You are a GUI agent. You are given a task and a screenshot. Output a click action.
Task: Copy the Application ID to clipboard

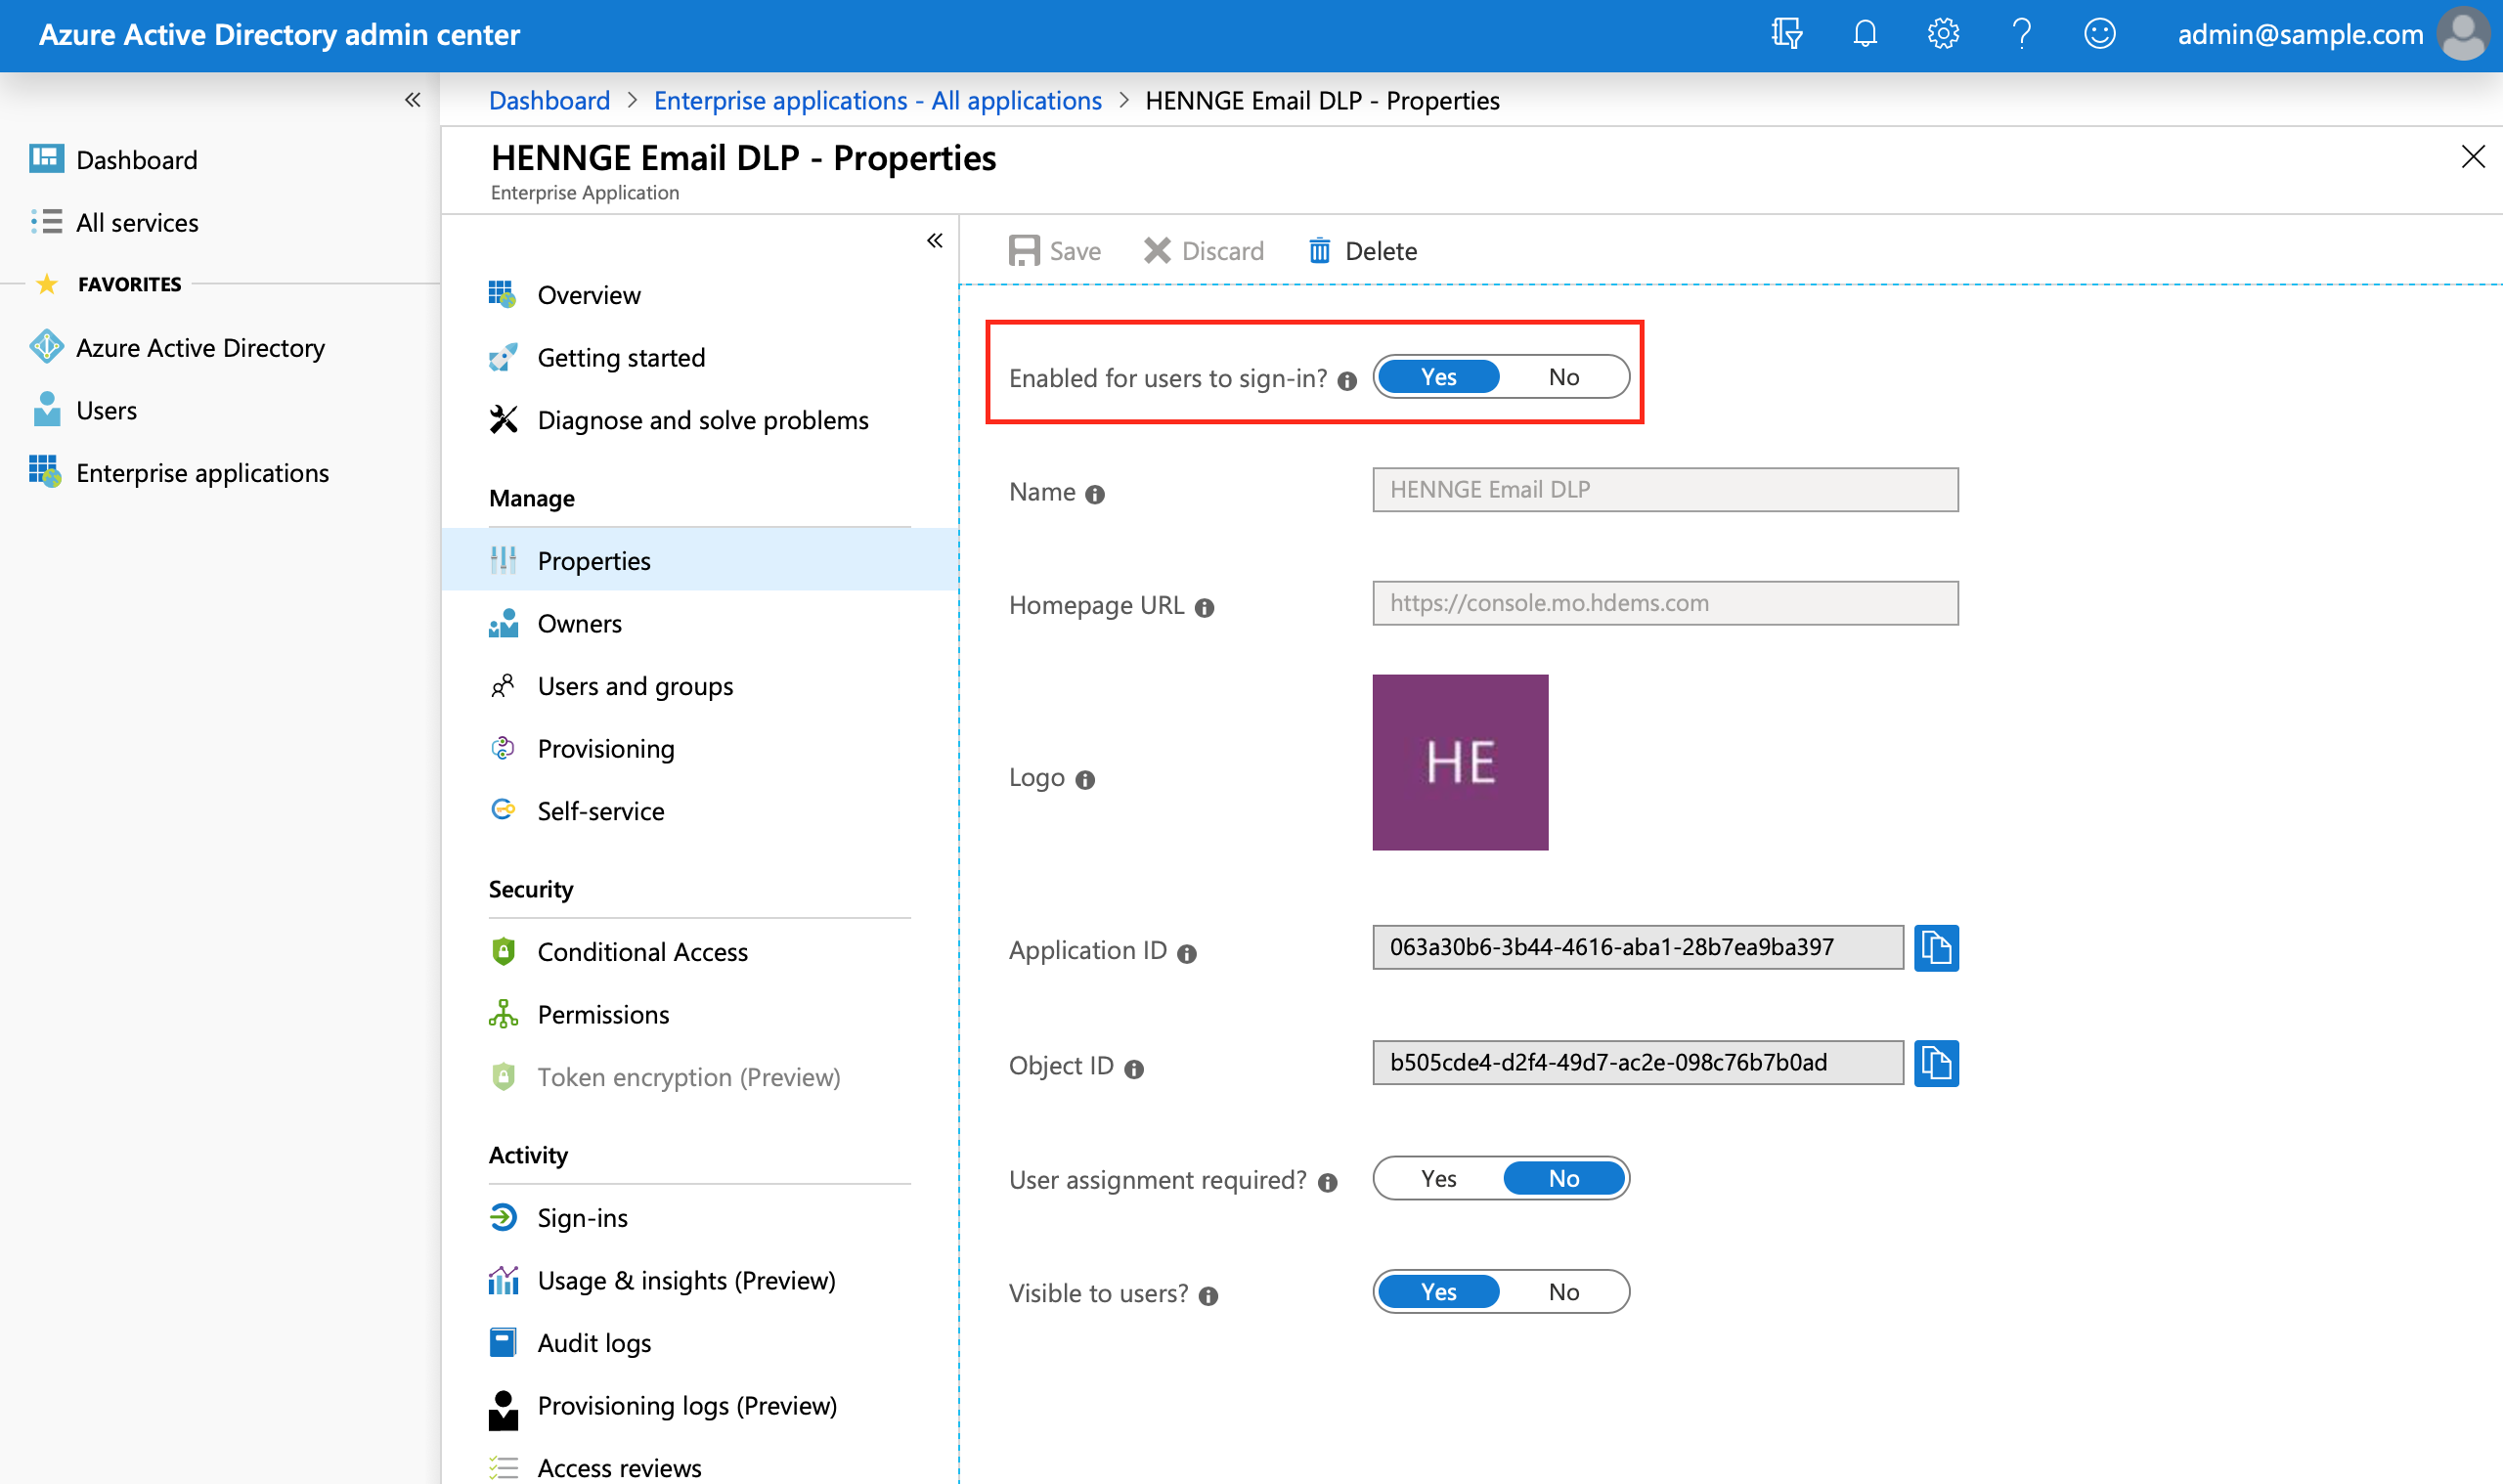(1936, 947)
